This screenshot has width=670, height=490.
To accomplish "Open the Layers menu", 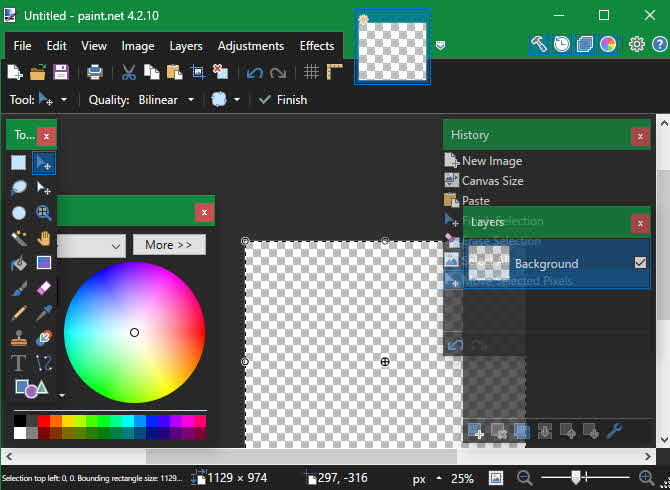I will pos(186,46).
